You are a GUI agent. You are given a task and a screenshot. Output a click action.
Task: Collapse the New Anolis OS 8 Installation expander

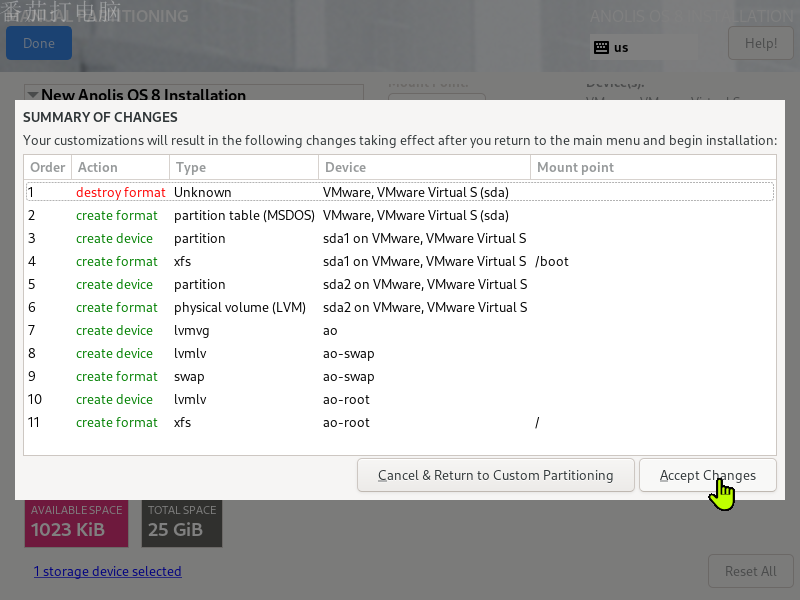[33, 95]
